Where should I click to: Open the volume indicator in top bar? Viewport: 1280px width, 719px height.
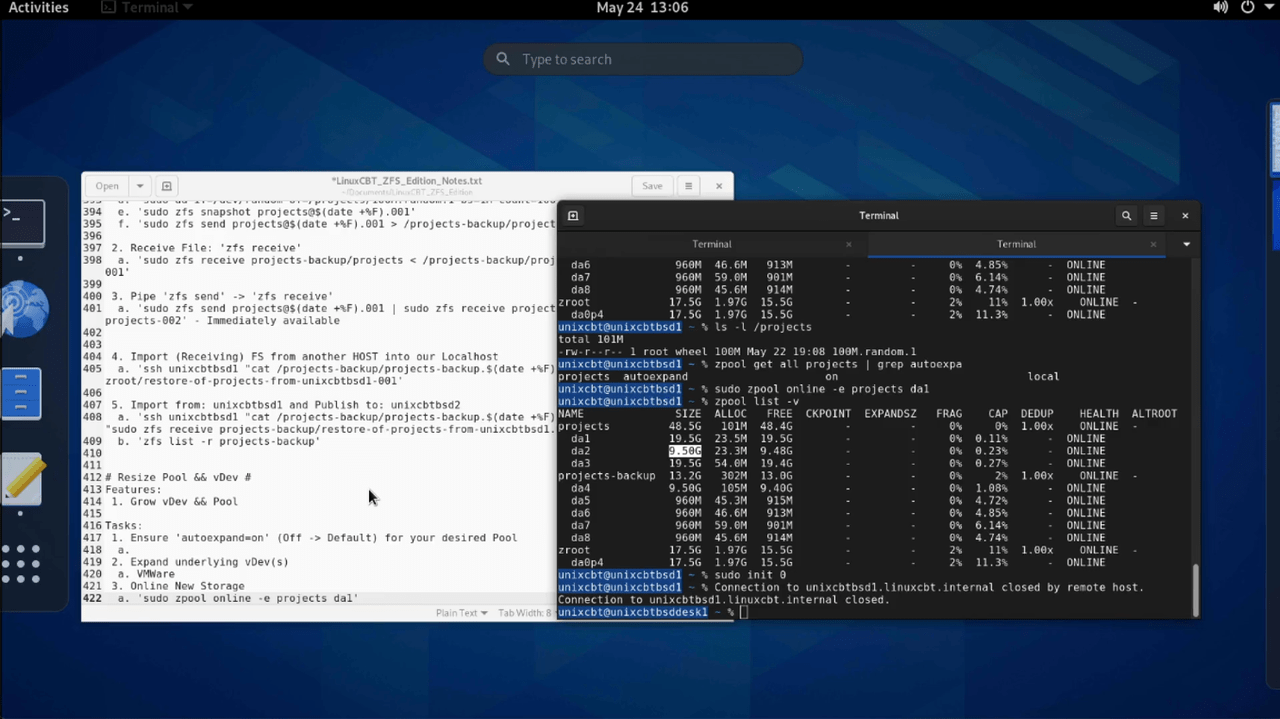pos(1221,8)
